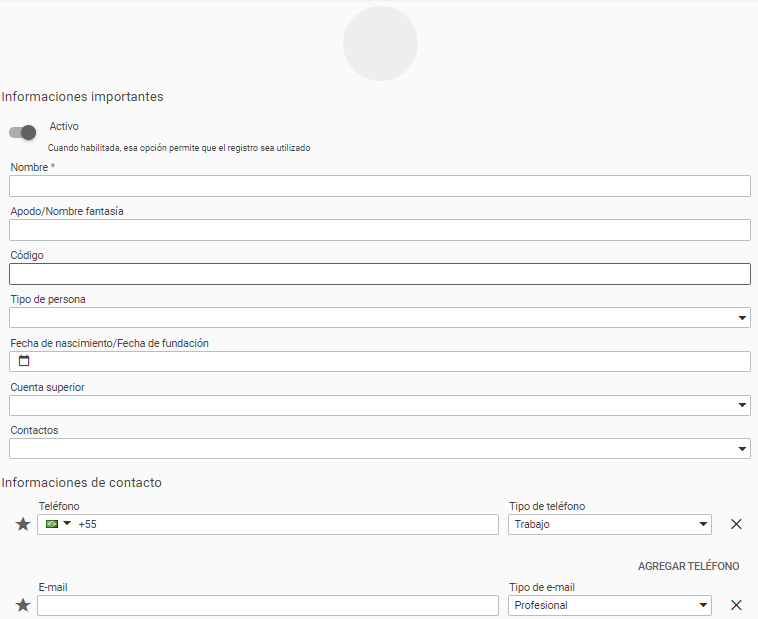758x619 pixels.
Task: Click the round profile picture placeholder
Action: coord(380,44)
